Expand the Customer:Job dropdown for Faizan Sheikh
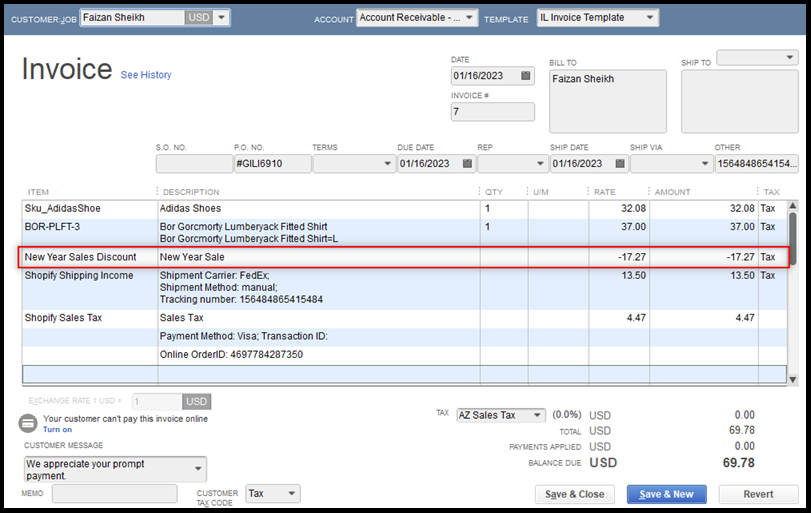This screenshot has height=513, width=811. coord(221,18)
